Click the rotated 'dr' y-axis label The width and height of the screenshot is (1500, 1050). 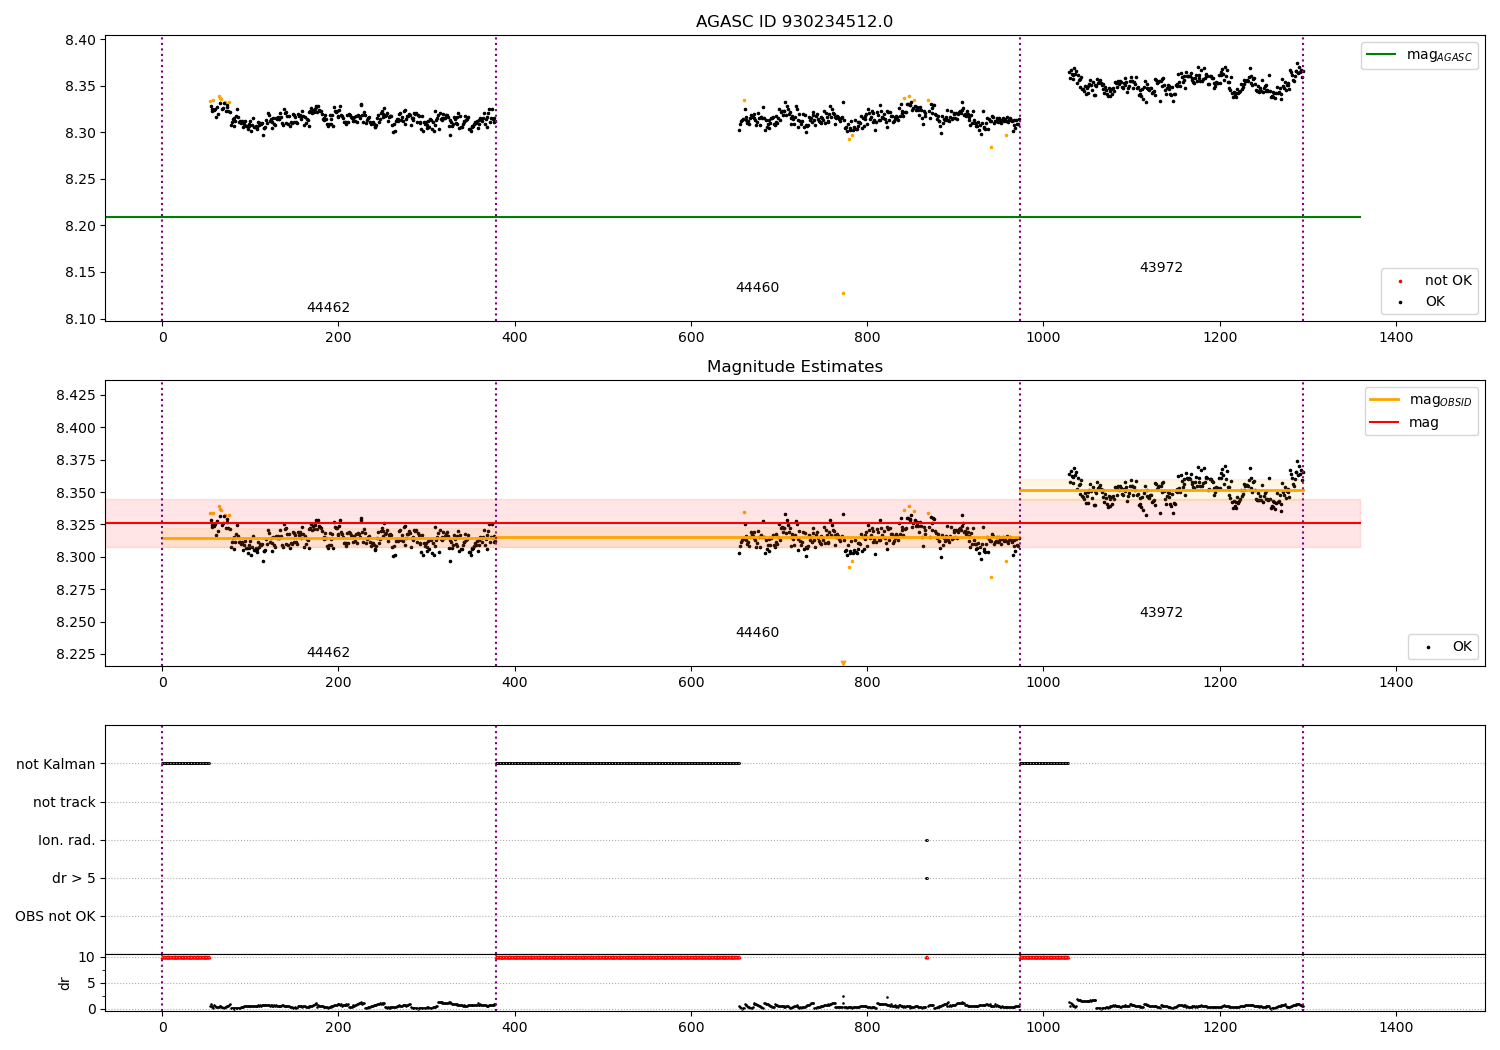click(65, 983)
